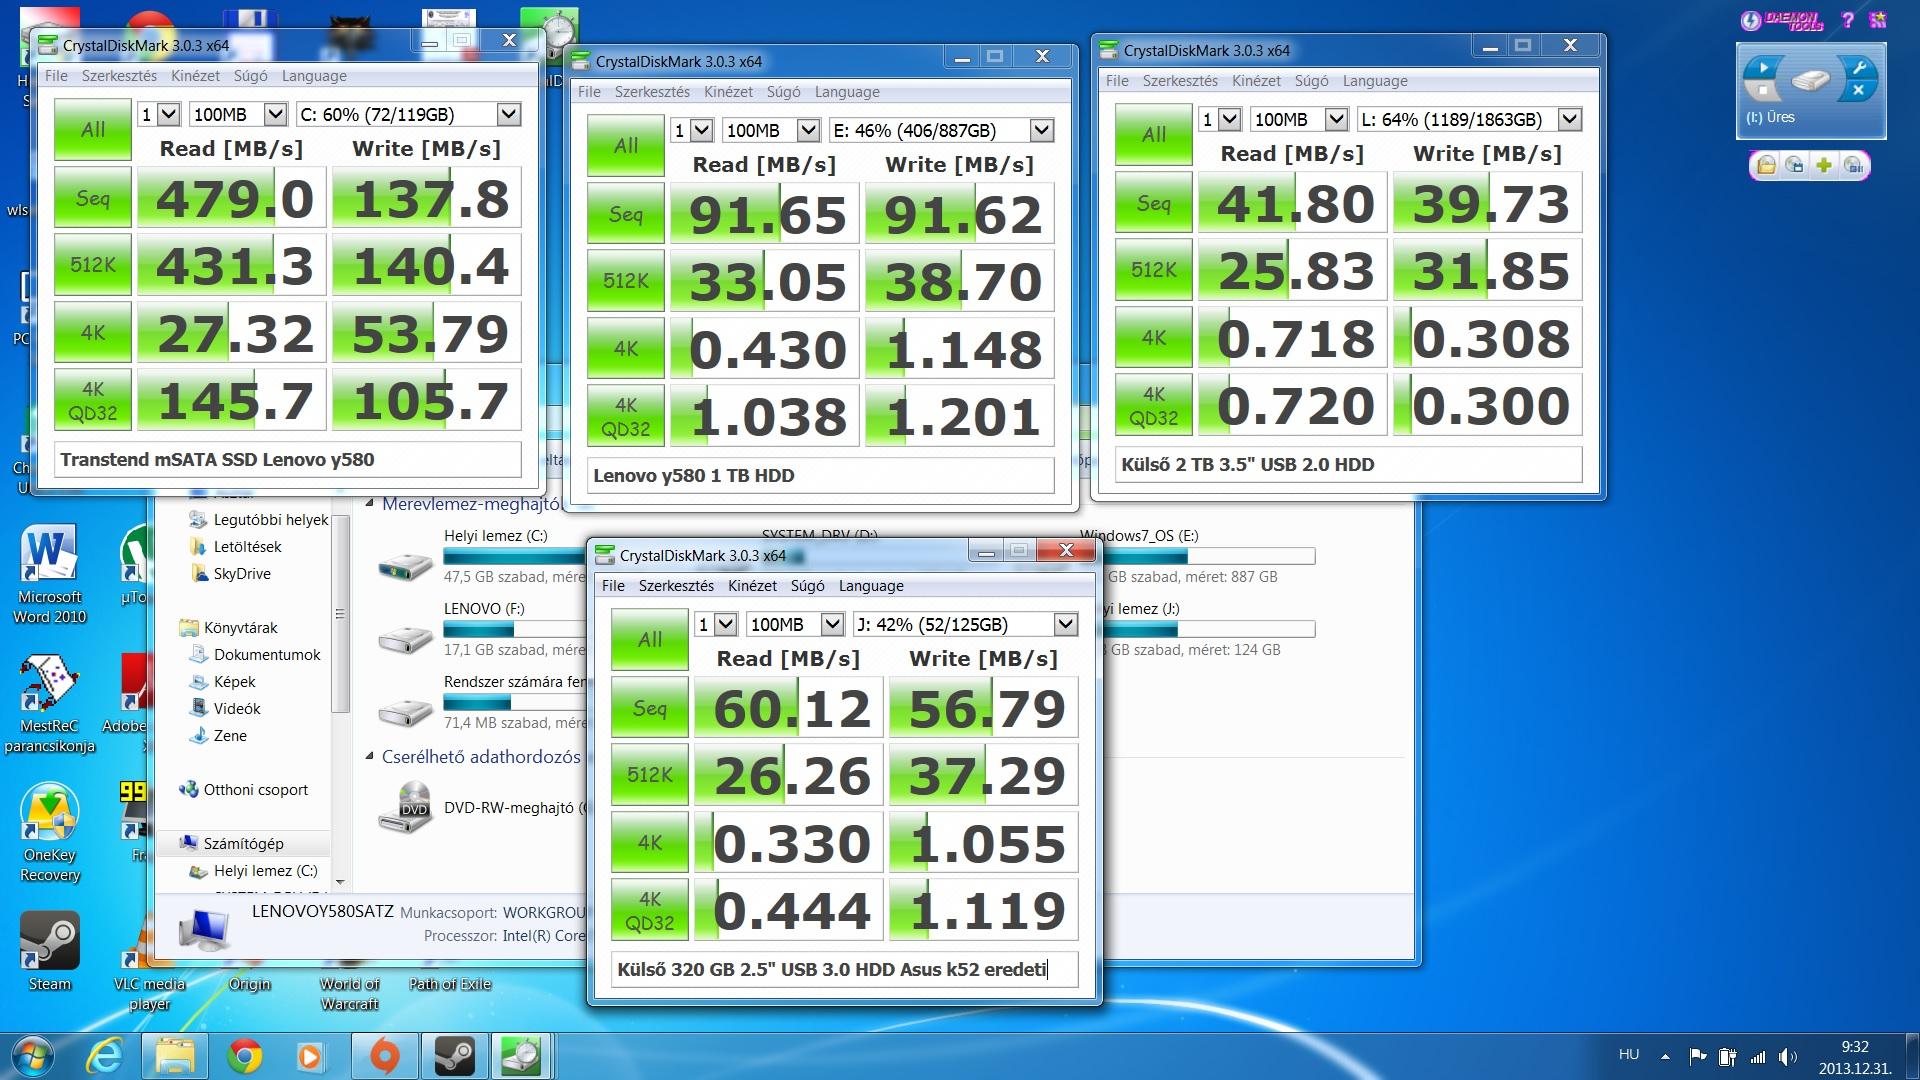Open the Path of Exile desktop shortcut
Screen dimensions: 1920x1080
450,984
